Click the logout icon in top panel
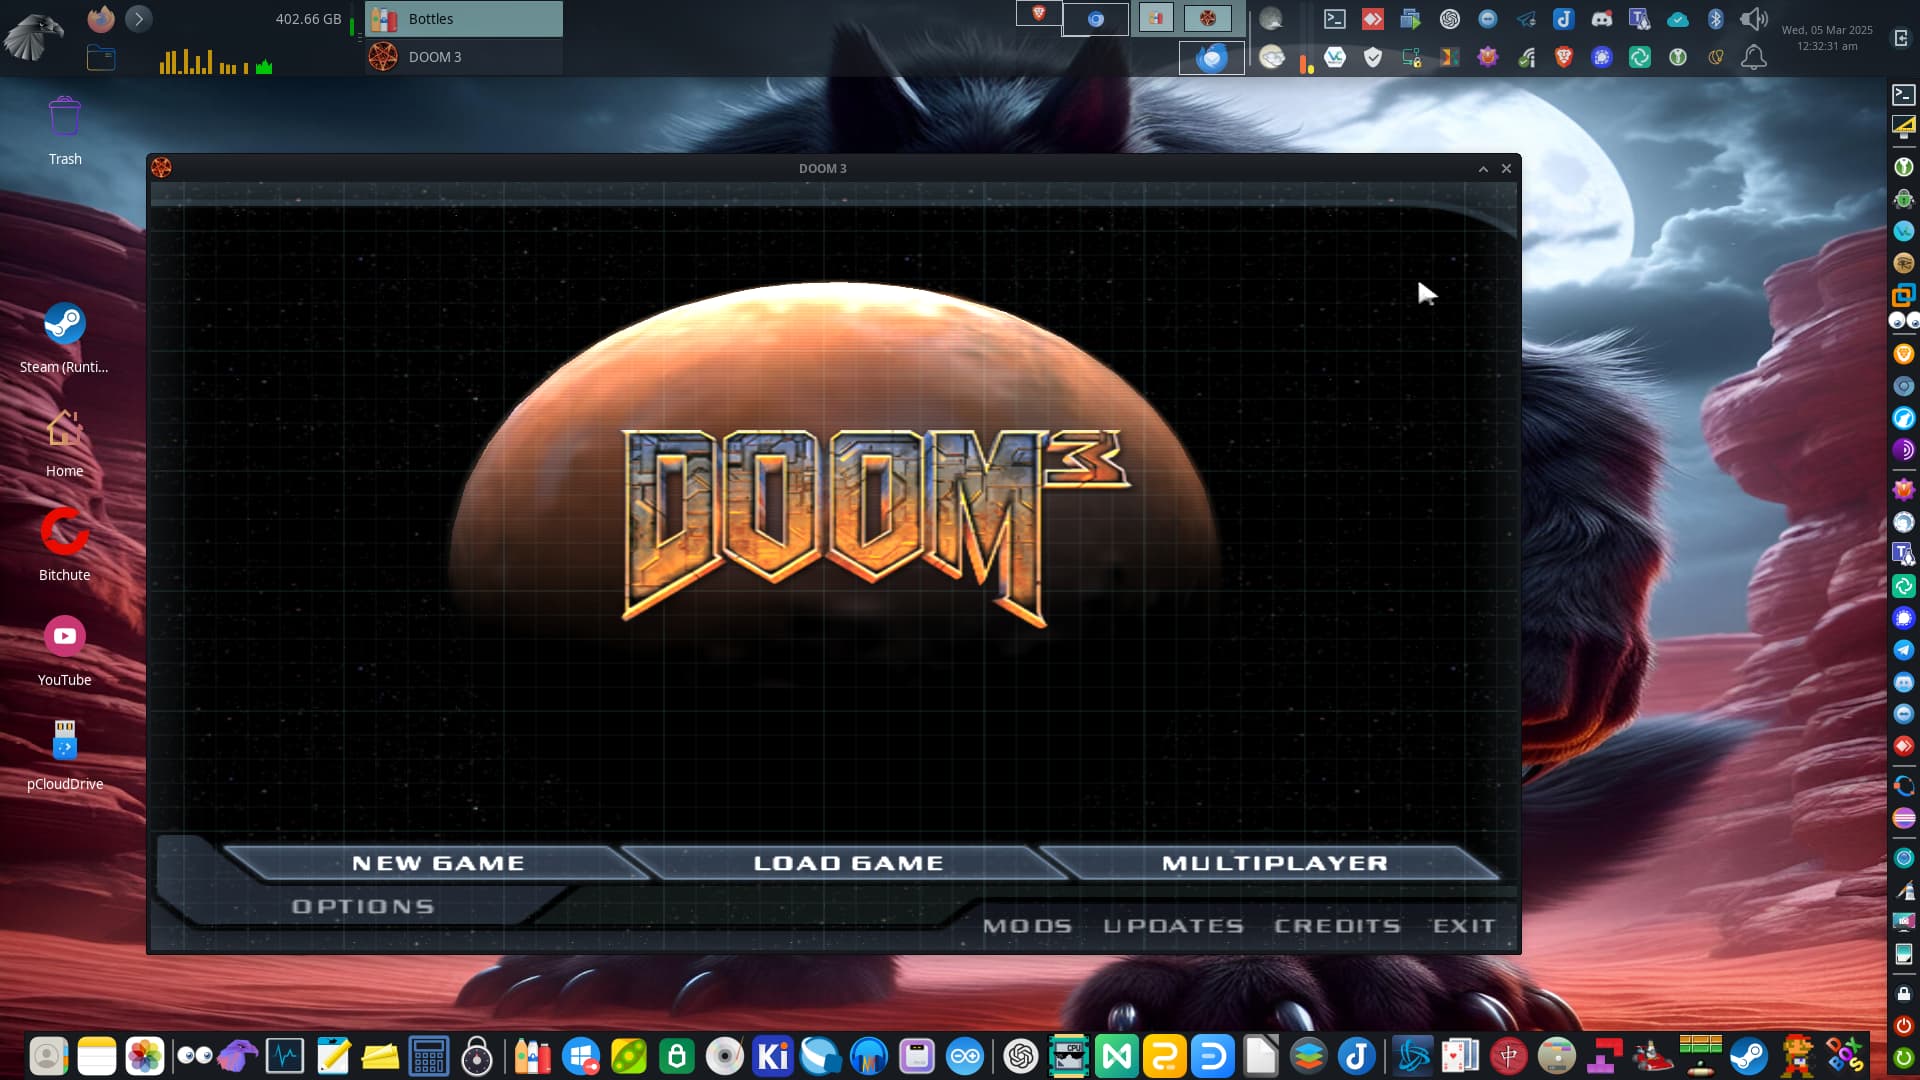Viewport: 1920px width, 1080px height. click(1901, 38)
